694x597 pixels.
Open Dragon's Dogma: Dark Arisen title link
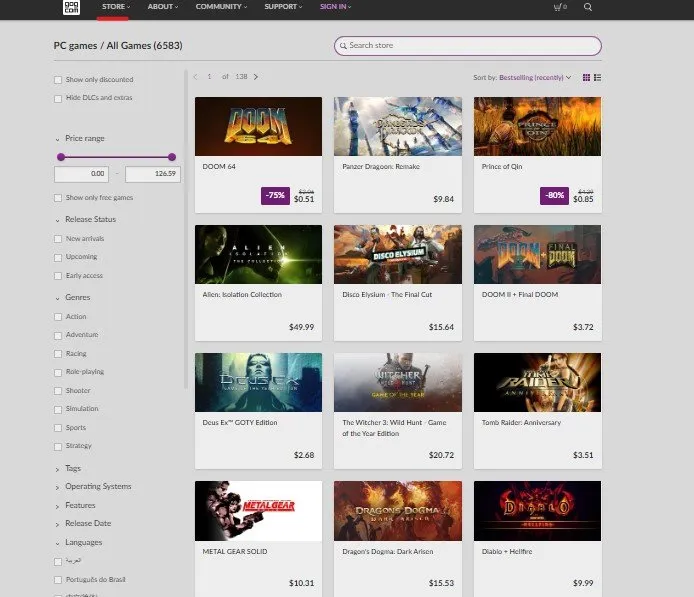(388, 551)
